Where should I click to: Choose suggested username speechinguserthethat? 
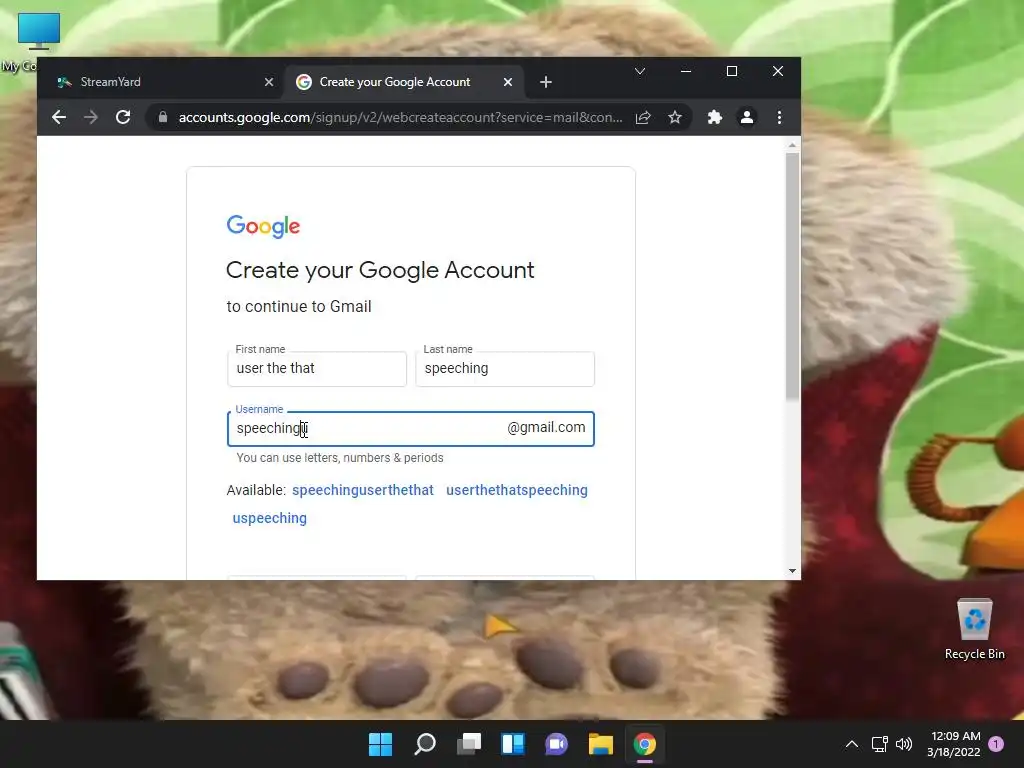362,490
